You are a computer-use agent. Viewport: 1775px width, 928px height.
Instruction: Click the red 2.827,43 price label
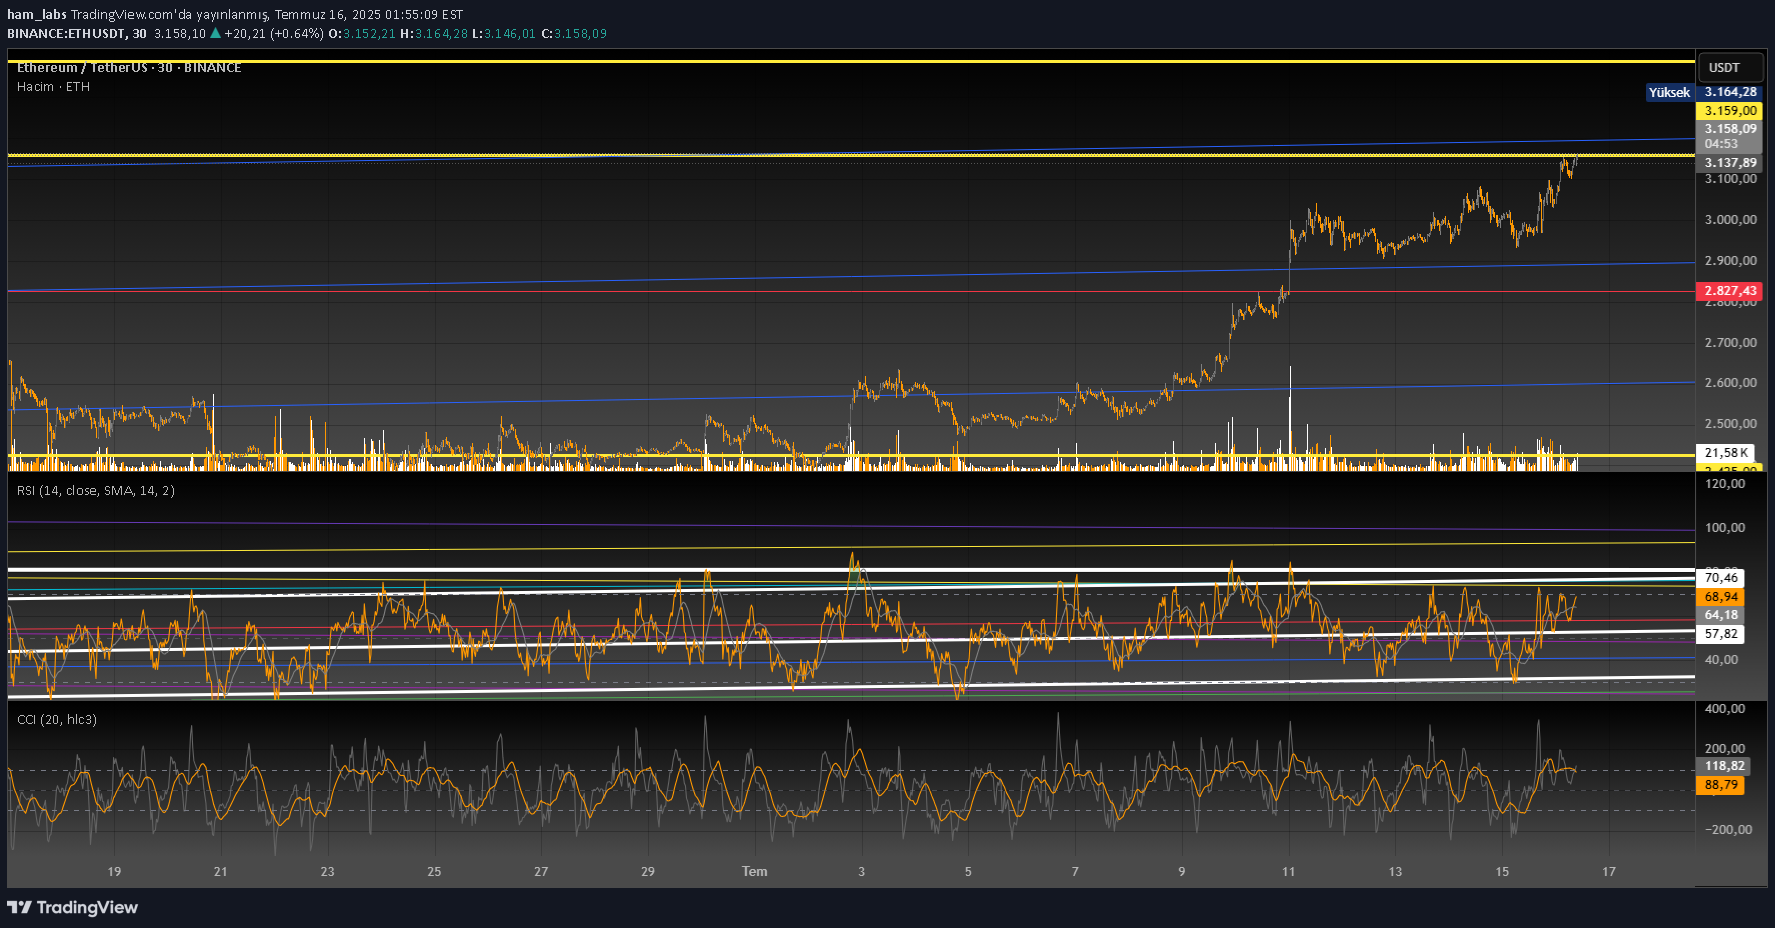(x=1729, y=291)
